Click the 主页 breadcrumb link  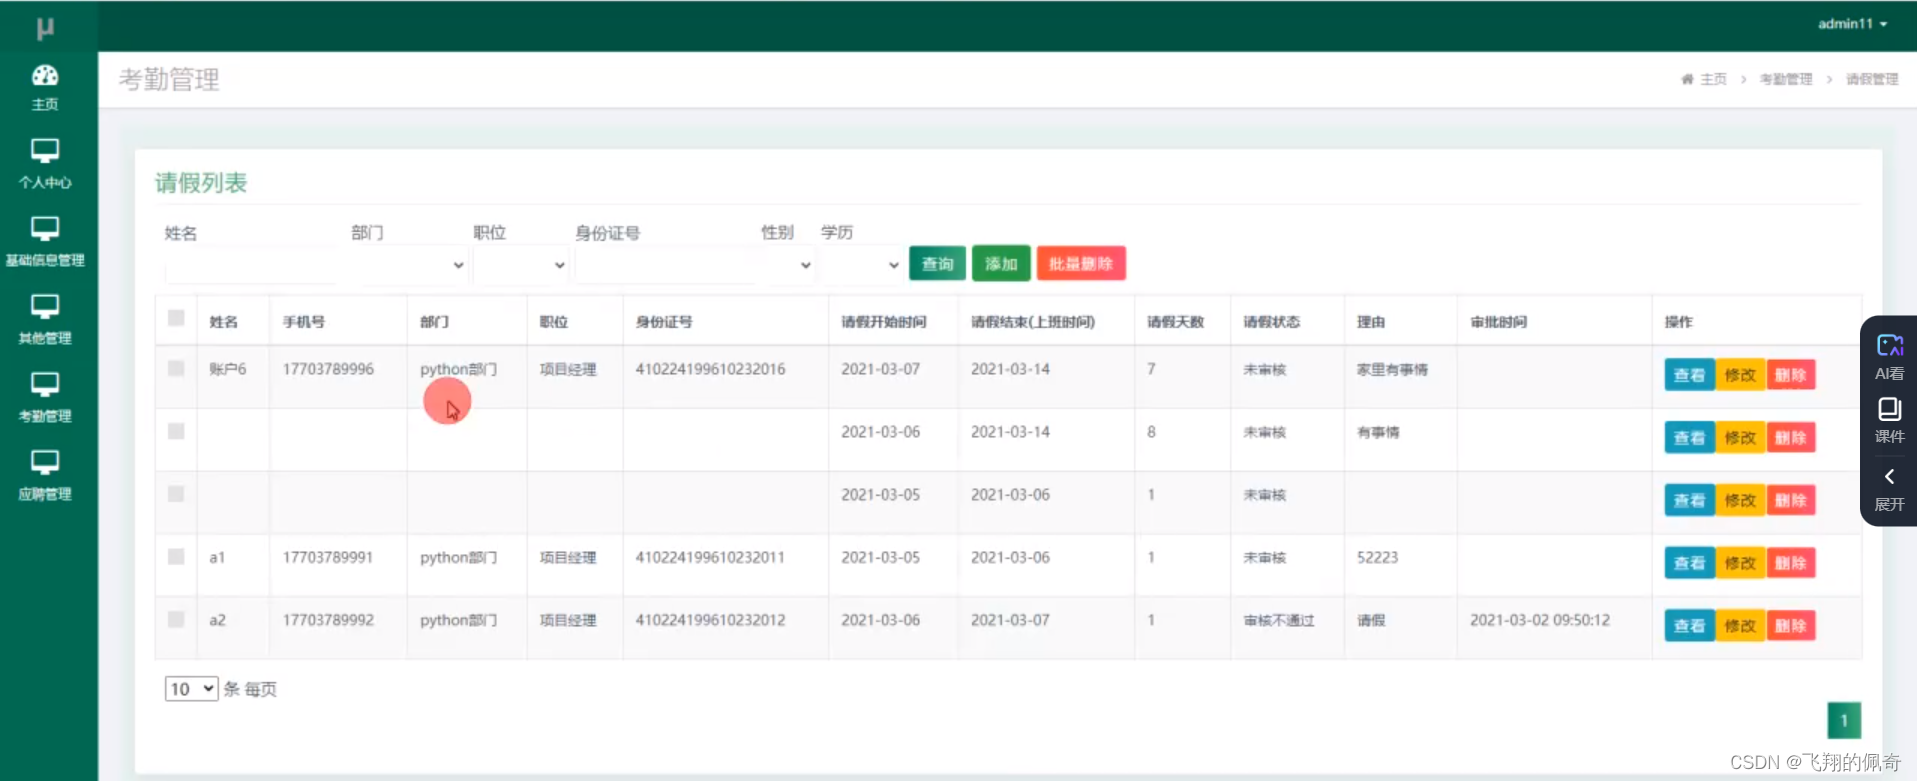click(x=1713, y=79)
